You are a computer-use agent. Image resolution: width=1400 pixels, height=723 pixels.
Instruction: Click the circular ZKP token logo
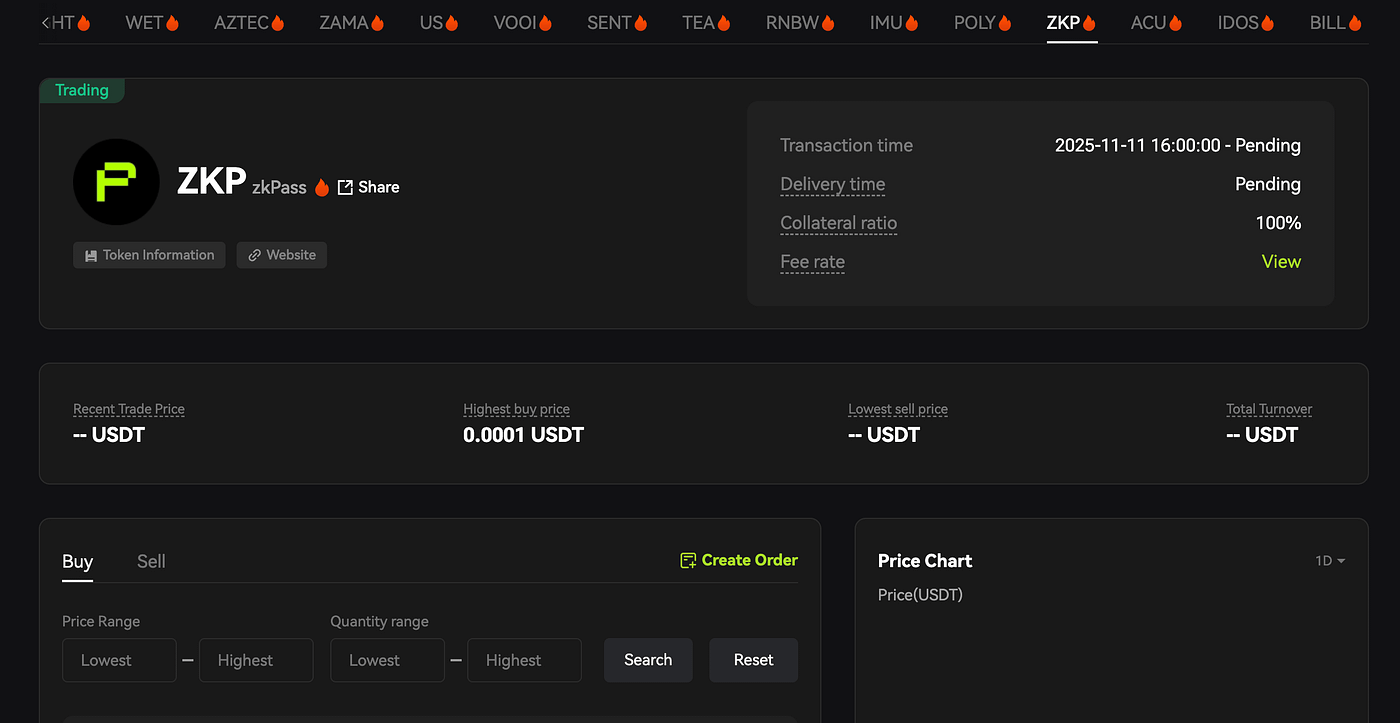(116, 182)
